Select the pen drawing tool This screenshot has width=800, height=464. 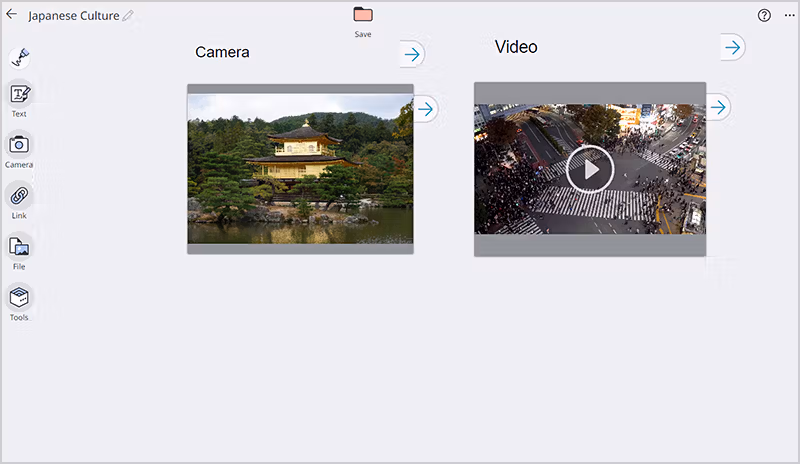(19, 58)
